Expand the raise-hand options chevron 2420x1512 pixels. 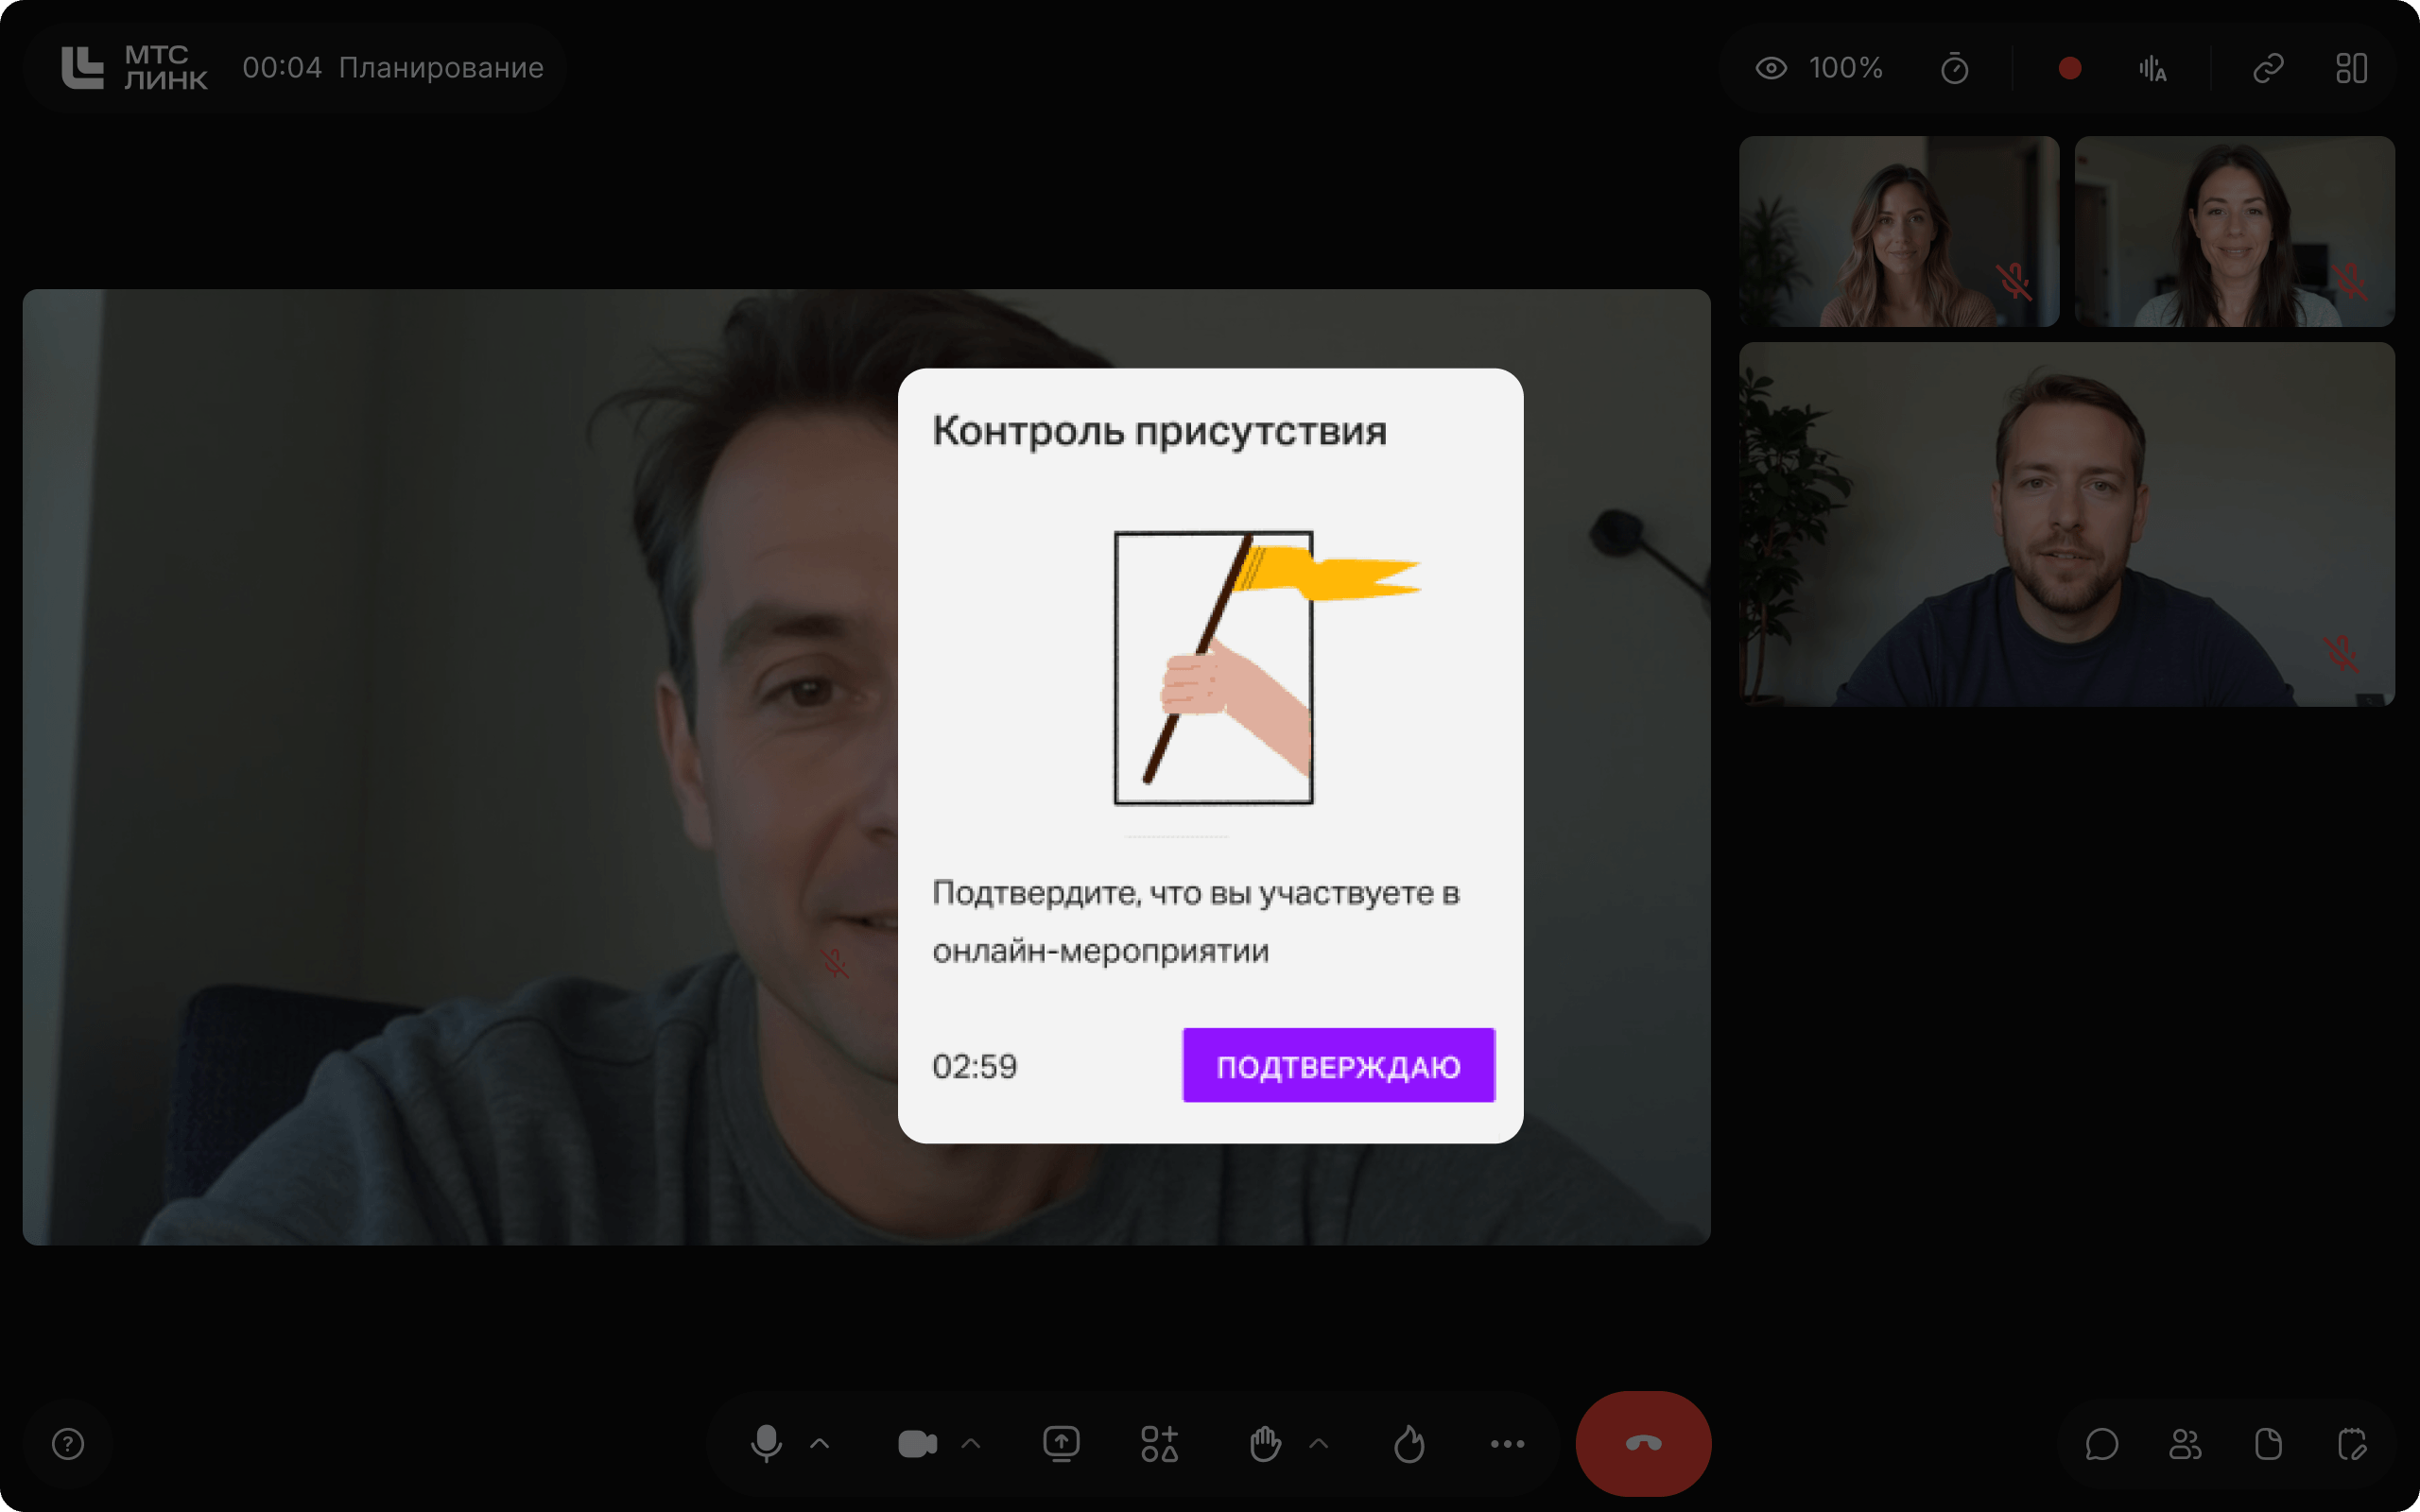(1319, 1443)
